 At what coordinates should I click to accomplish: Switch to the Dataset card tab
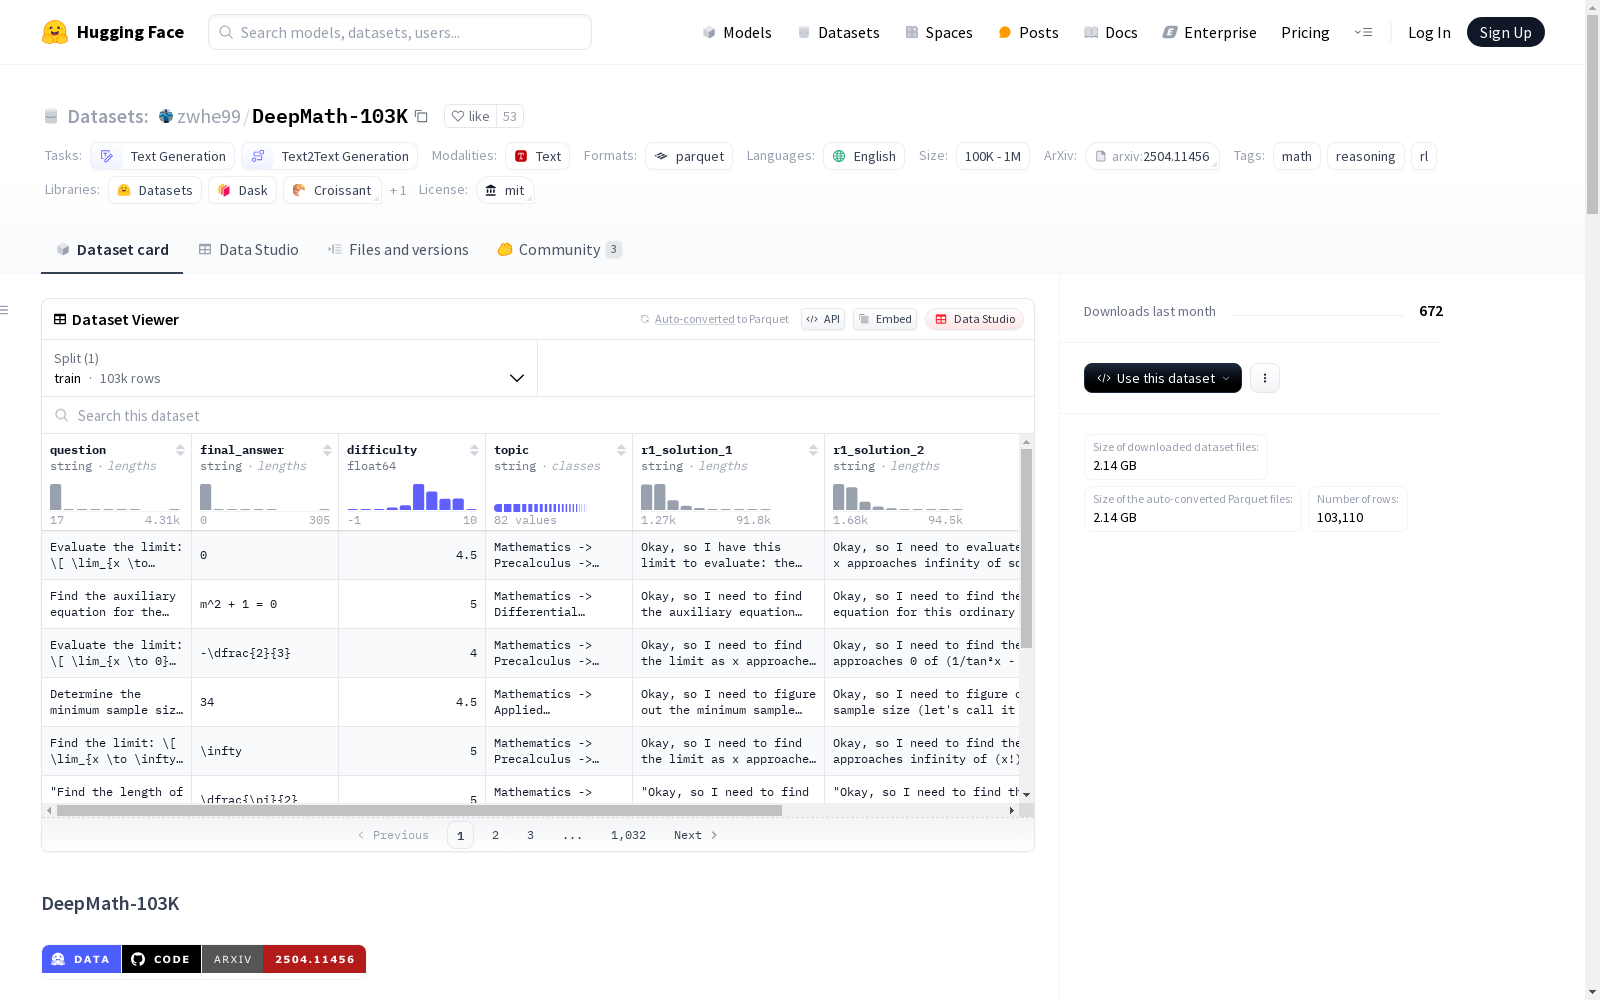112,250
